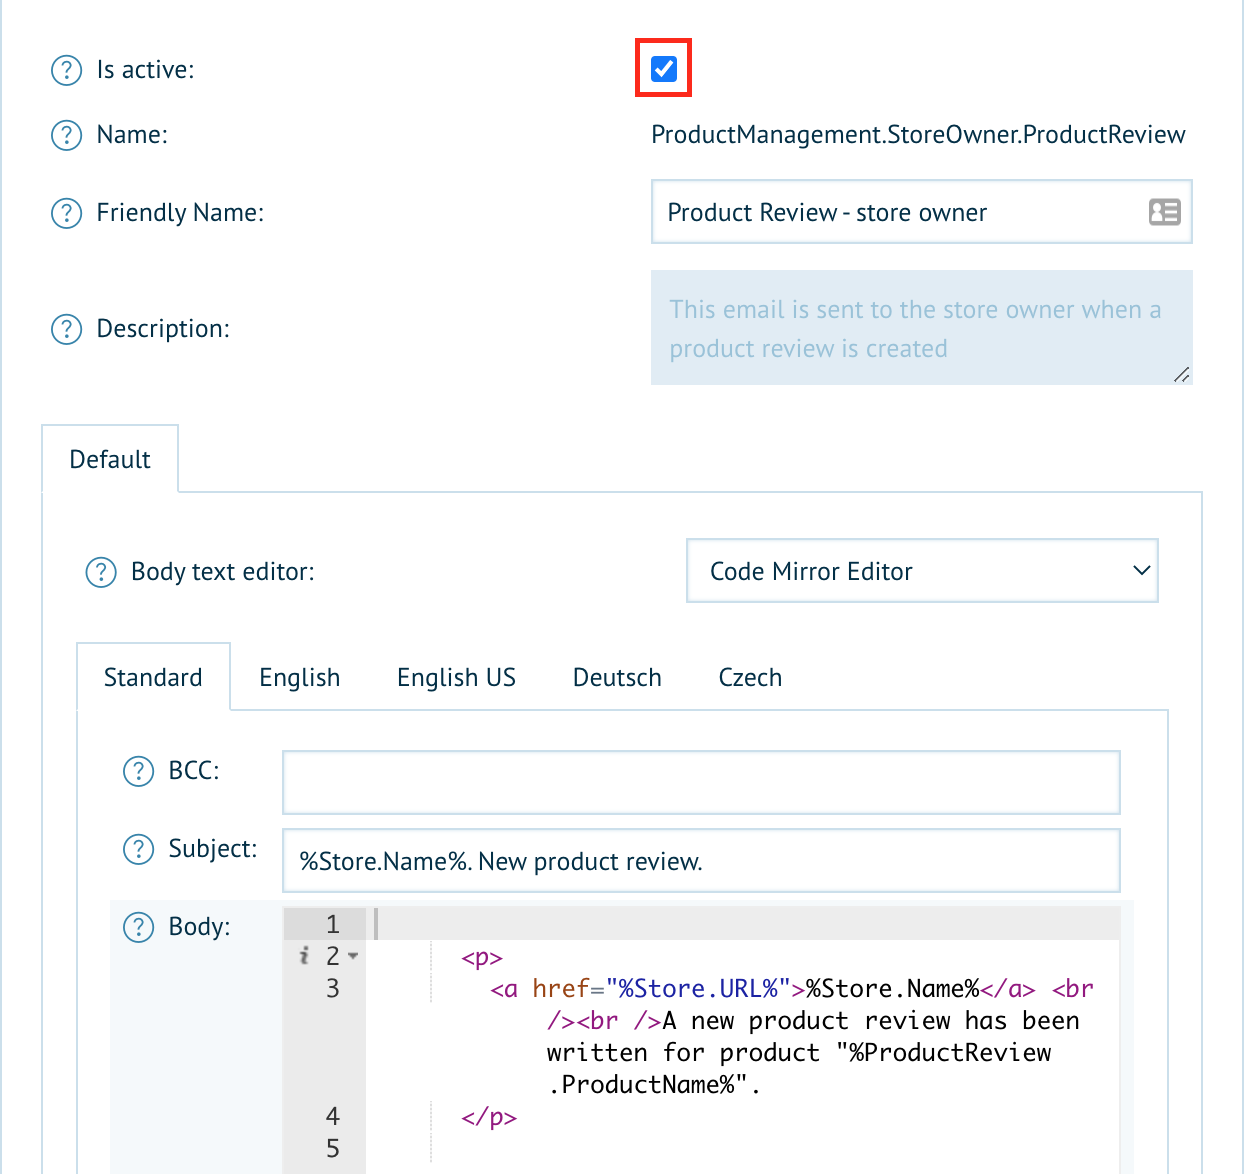
Task: Show help for Description field
Action: pyautogui.click(x=66, y=329)
